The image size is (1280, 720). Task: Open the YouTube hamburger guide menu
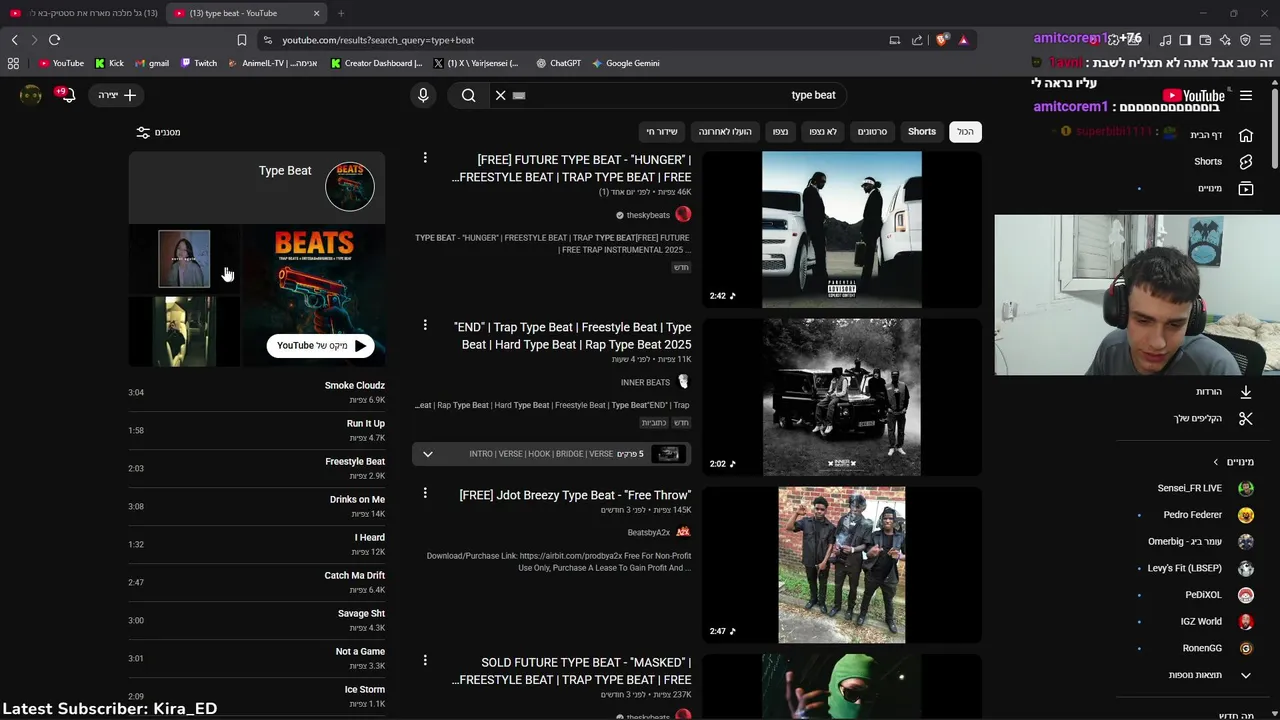click(1246, 96)
